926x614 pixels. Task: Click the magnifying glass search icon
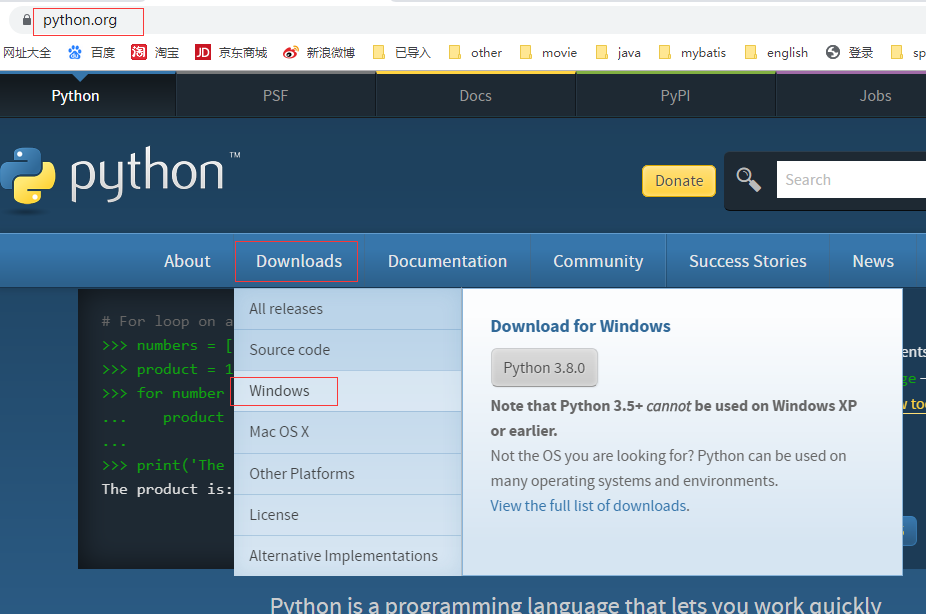748,179
